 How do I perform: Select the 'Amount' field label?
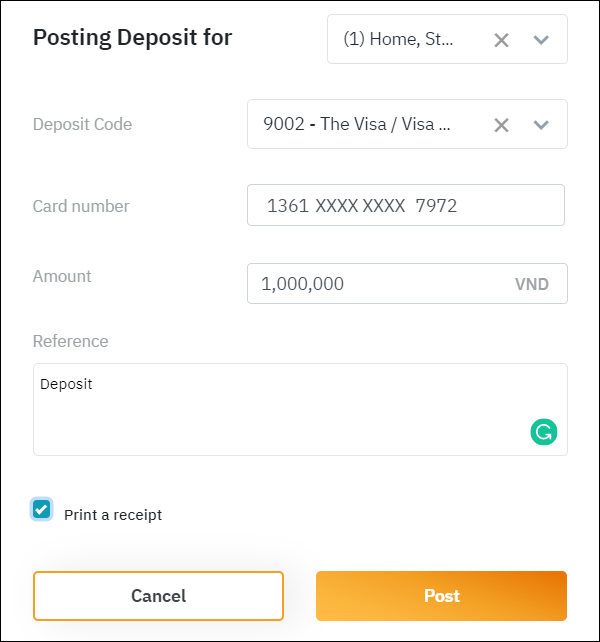pyautogui.click(x=62, y=276)
